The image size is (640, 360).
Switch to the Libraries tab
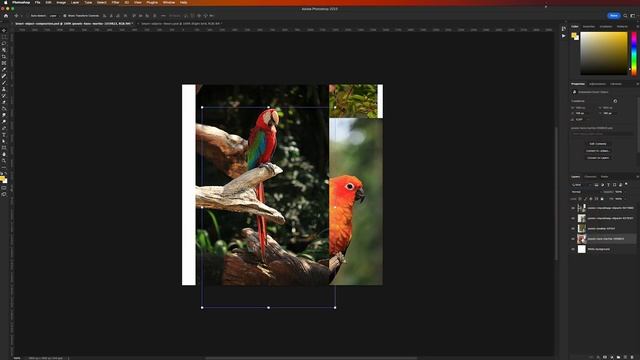coord(616,84)
